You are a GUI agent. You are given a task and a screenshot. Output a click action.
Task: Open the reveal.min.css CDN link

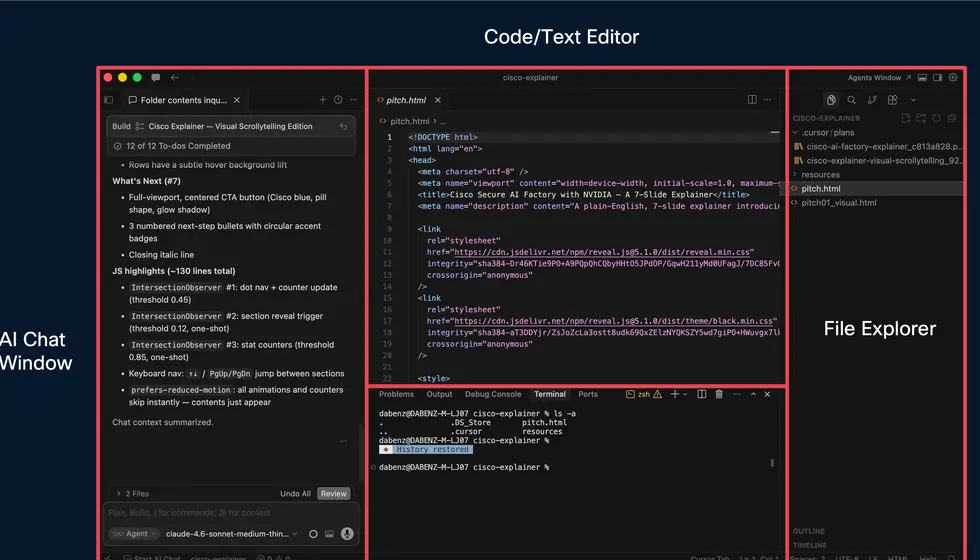(601, 252)
